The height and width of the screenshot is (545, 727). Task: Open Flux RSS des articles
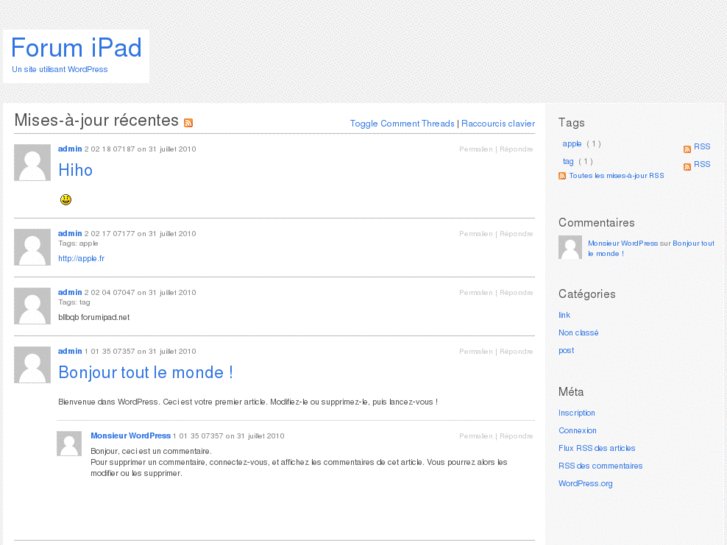(596, 448)
